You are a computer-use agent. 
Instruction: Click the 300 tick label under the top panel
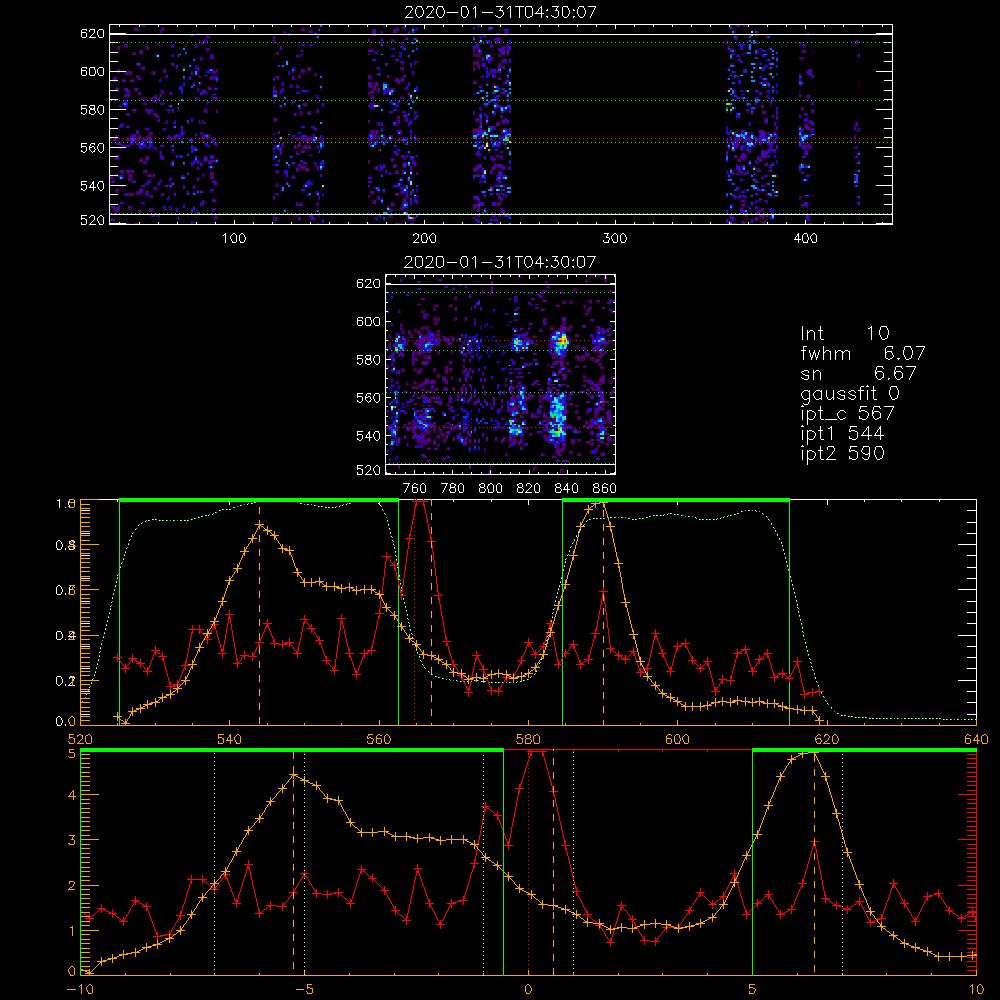(614, 238)
